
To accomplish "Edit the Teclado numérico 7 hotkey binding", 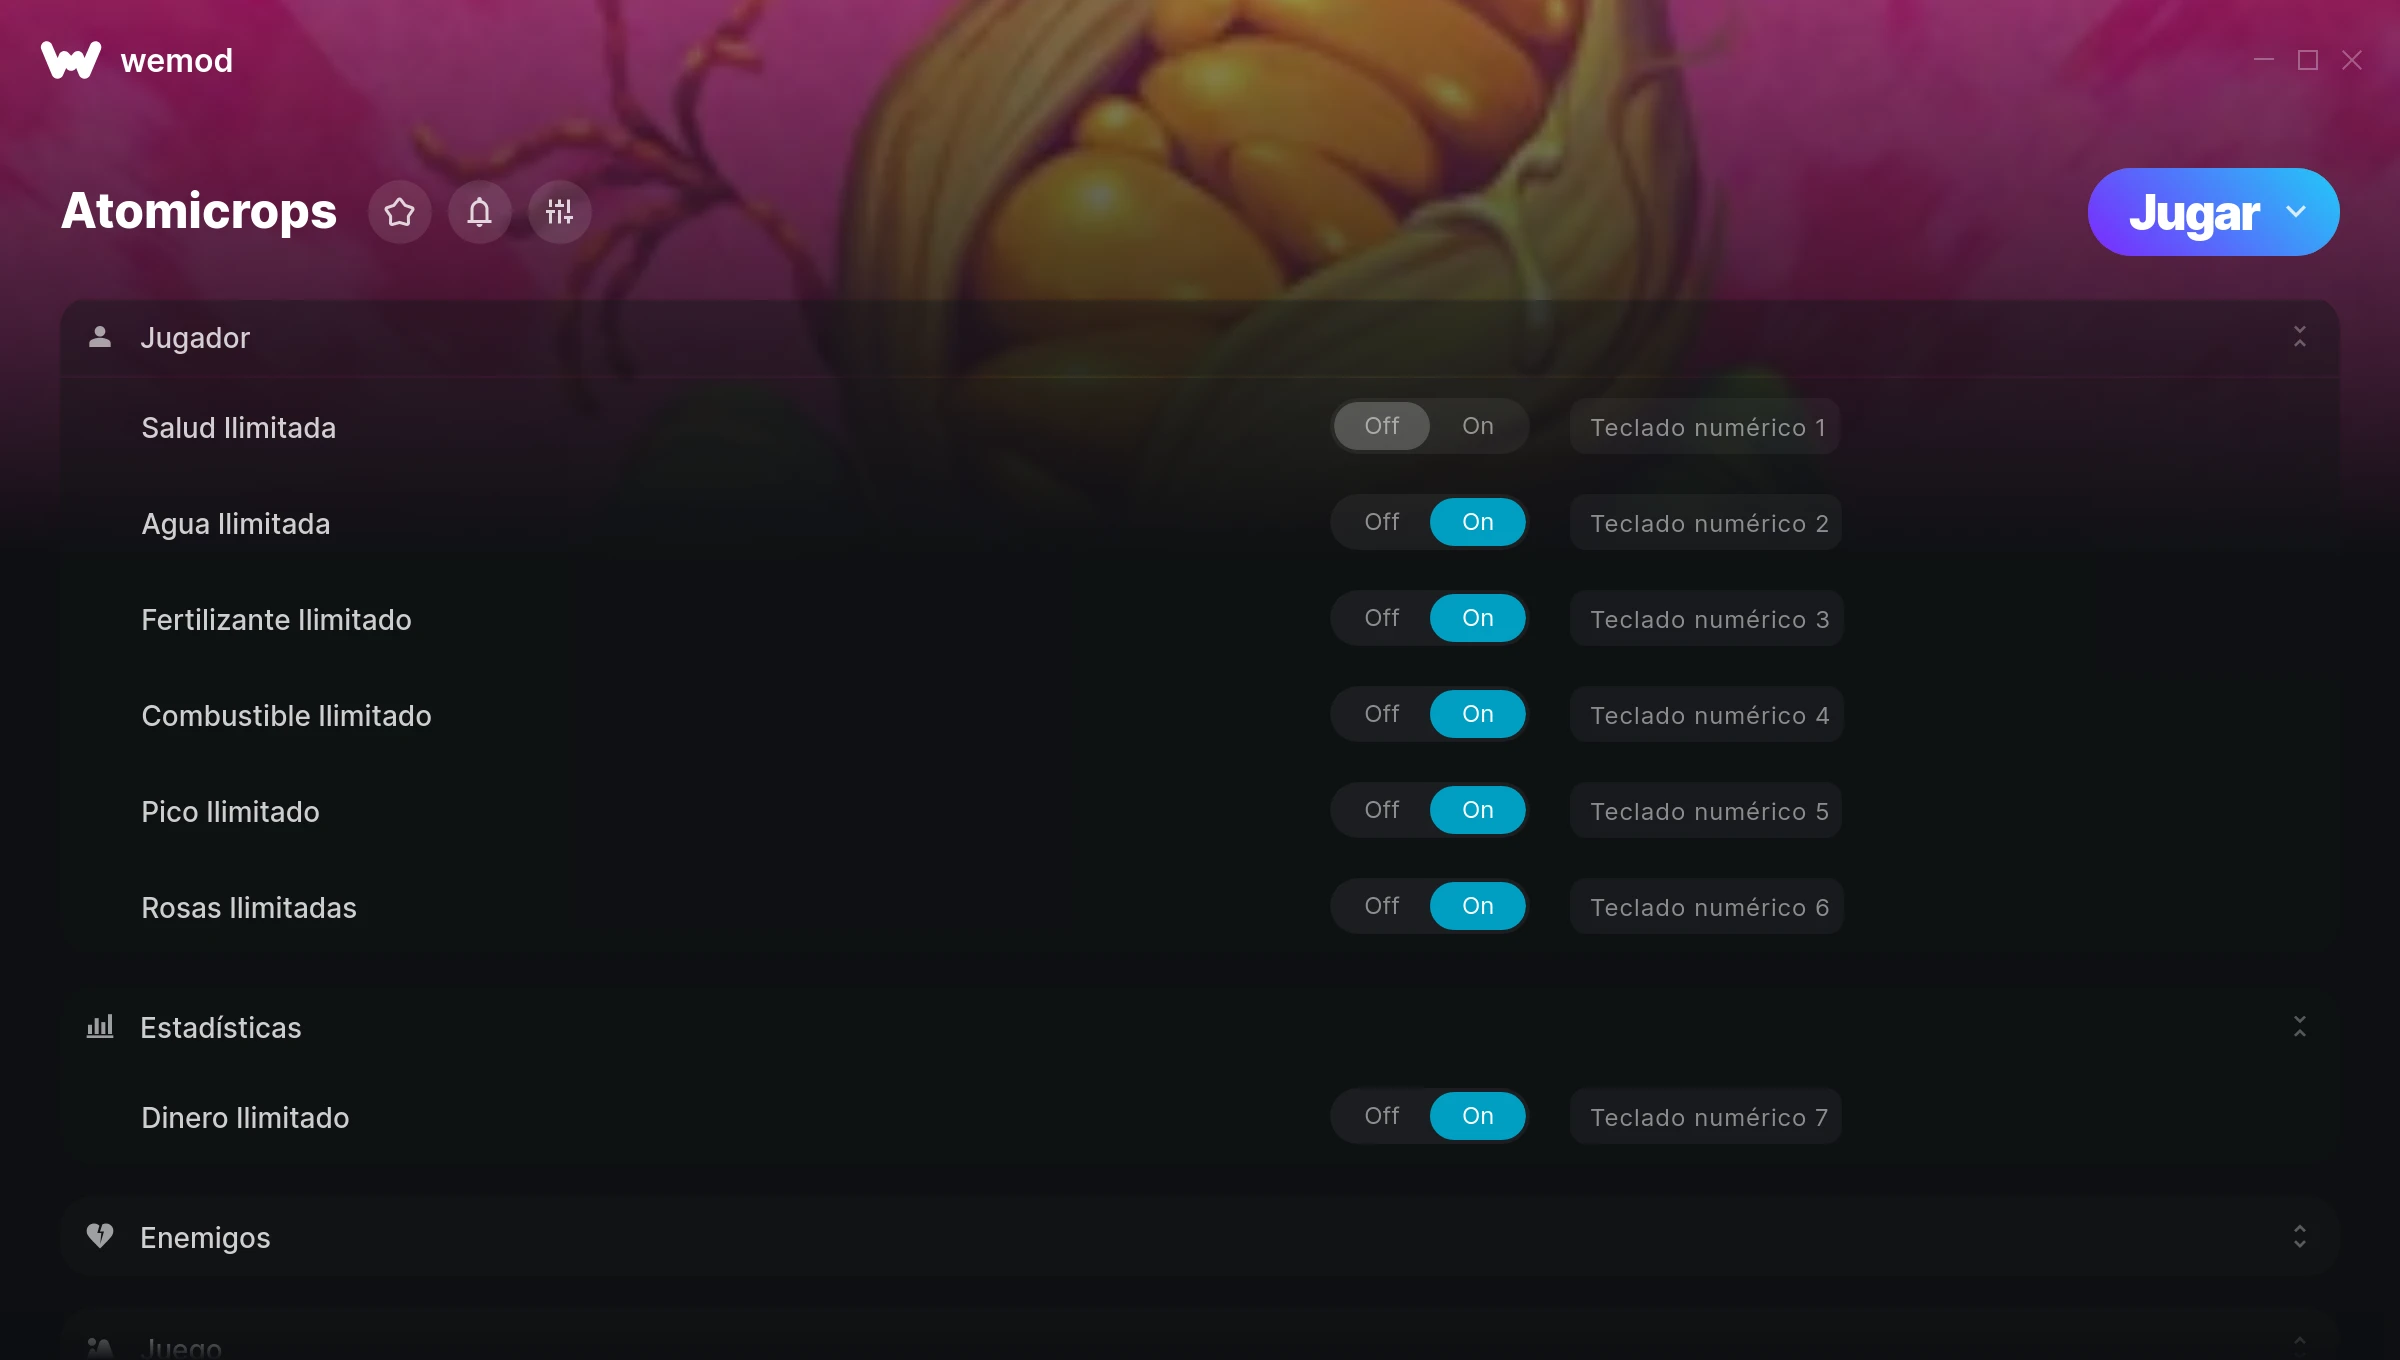I will coord(1706,1117).
